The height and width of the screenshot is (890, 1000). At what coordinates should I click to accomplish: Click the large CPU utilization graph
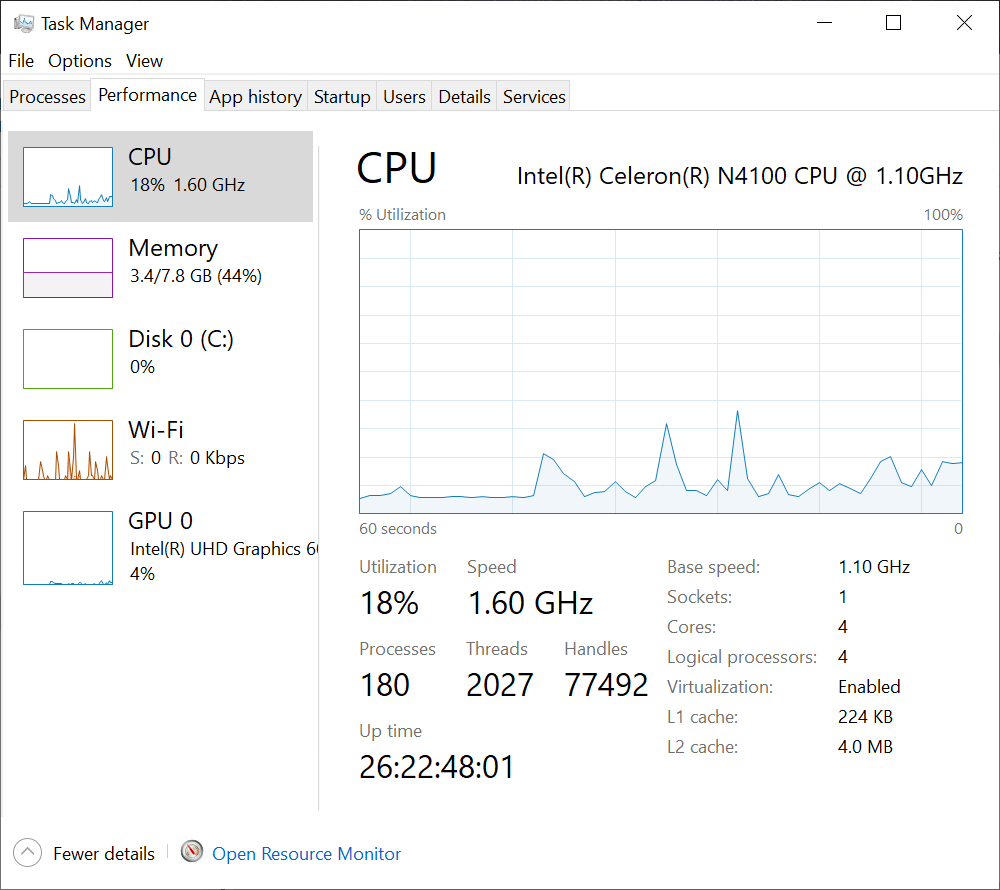pyautogui.click(x=661, y=371)
